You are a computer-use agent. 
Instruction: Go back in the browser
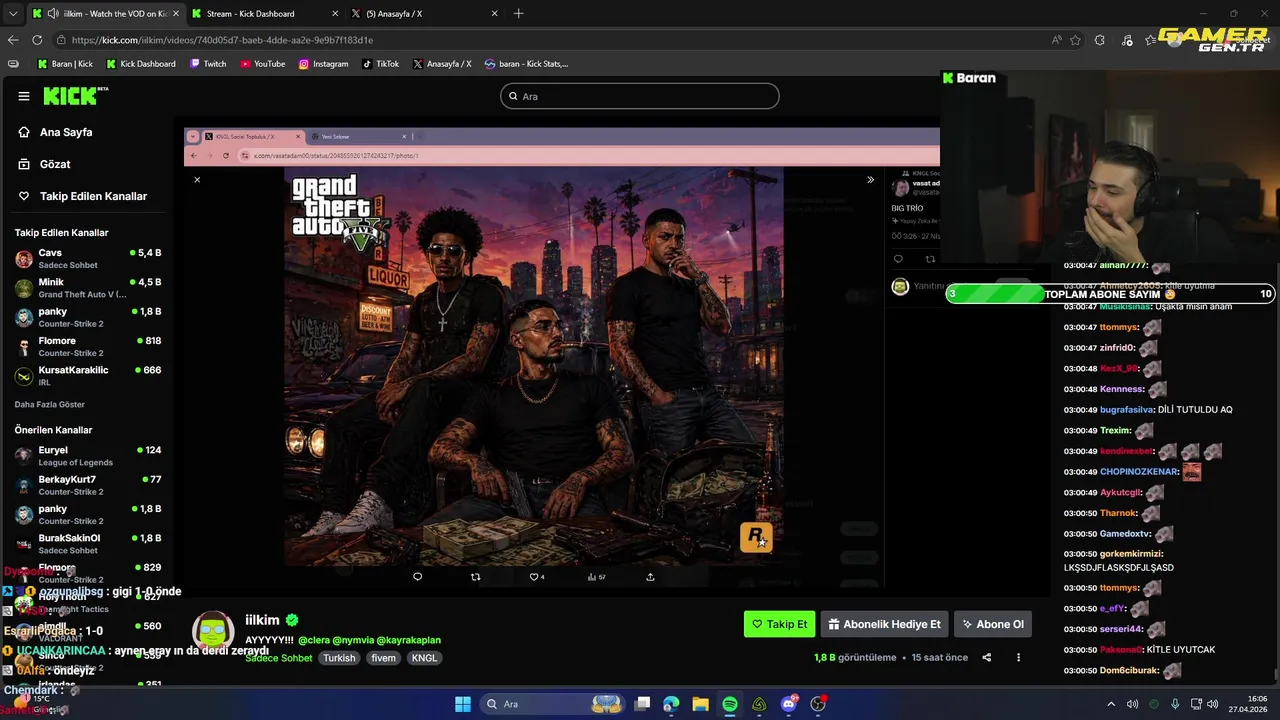tap(13, 40)
